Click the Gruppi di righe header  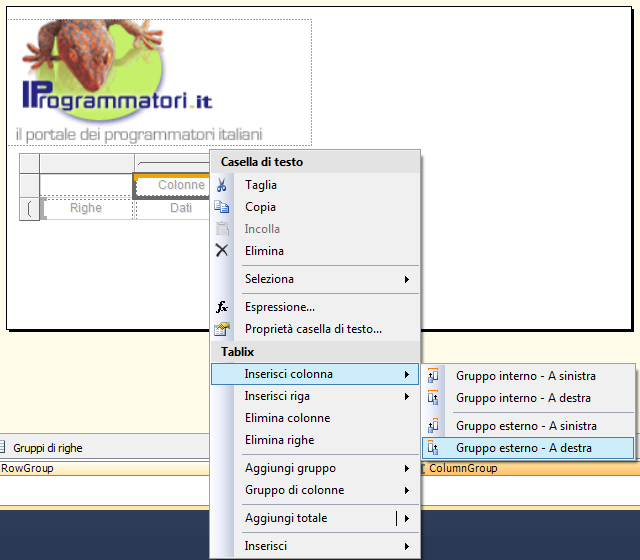pyautogui.click(x=48, y=448)
